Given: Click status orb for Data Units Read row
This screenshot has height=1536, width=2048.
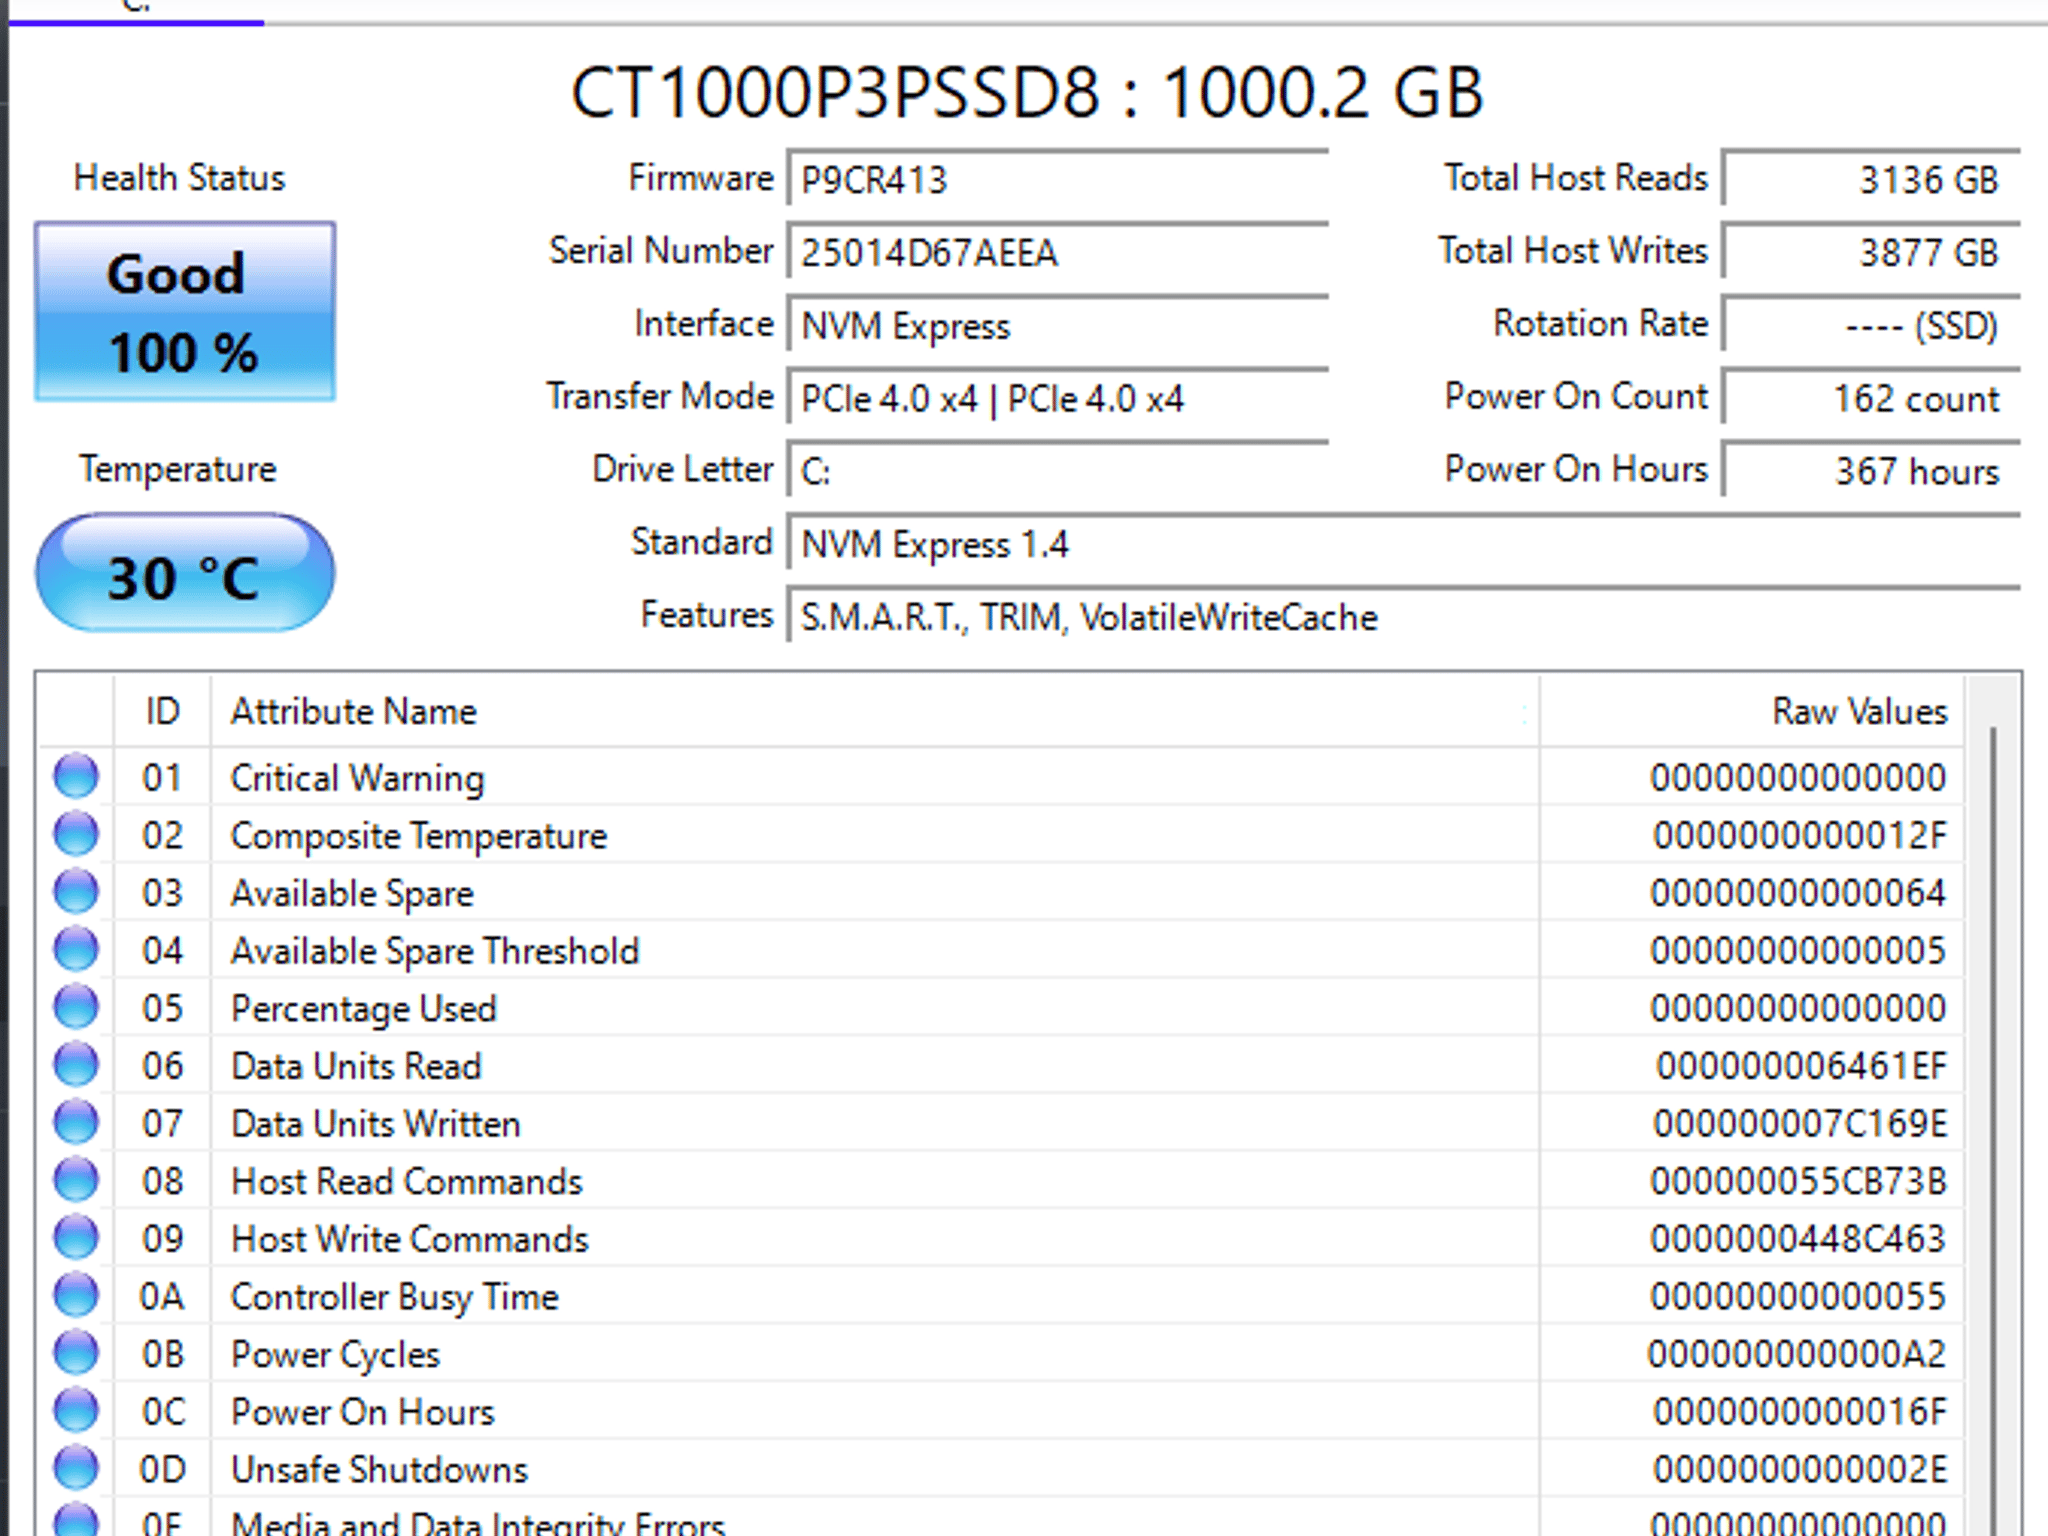Looking at the screenshot, I should 76,1065.
